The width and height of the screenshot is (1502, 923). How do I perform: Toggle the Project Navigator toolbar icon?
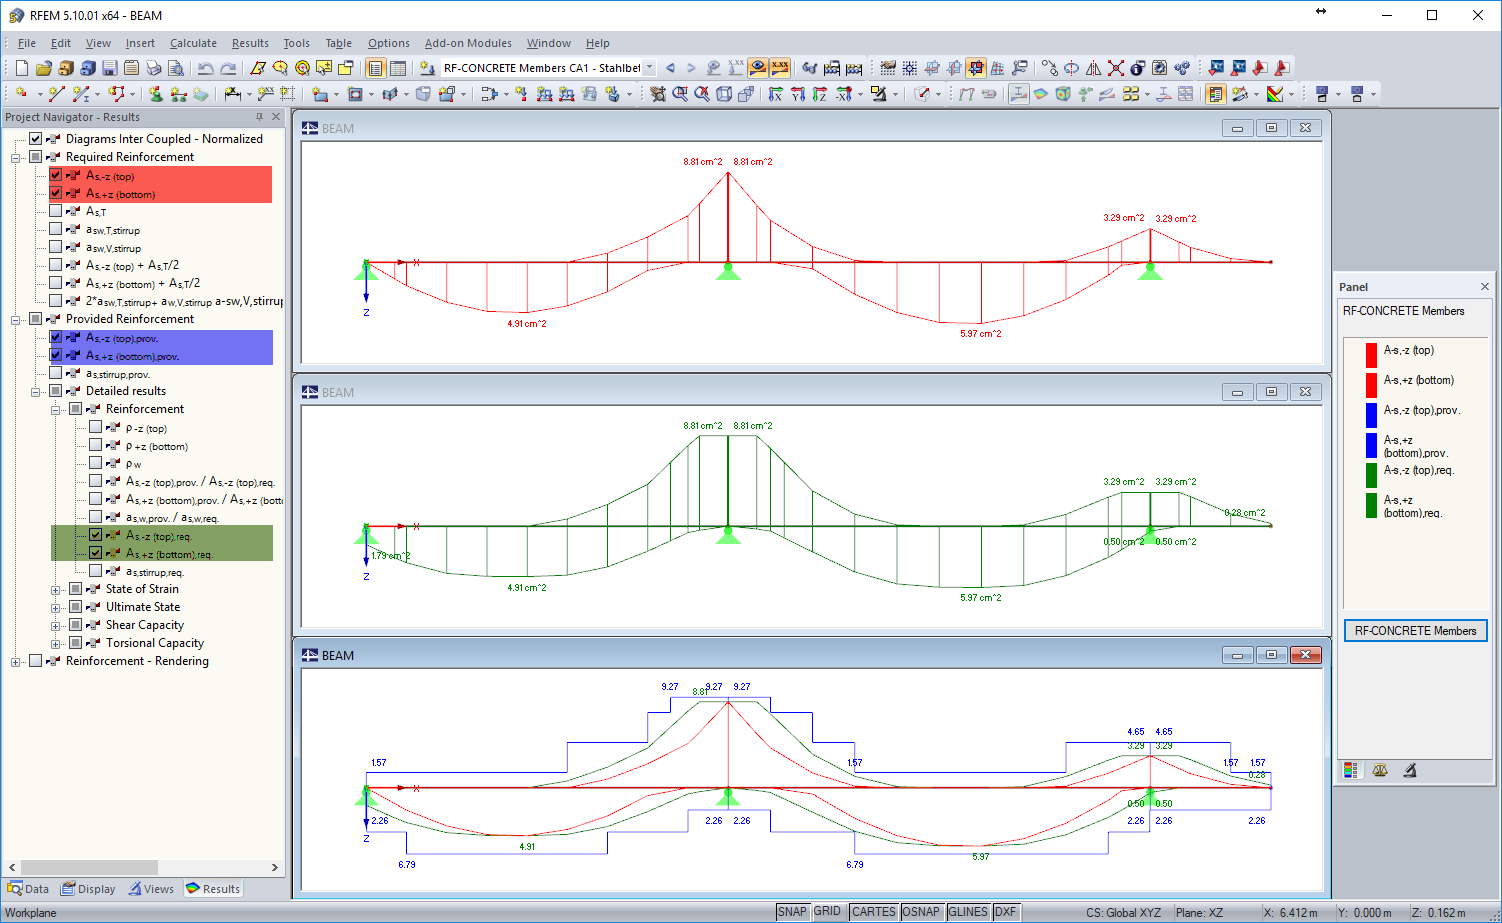point(375,68)
